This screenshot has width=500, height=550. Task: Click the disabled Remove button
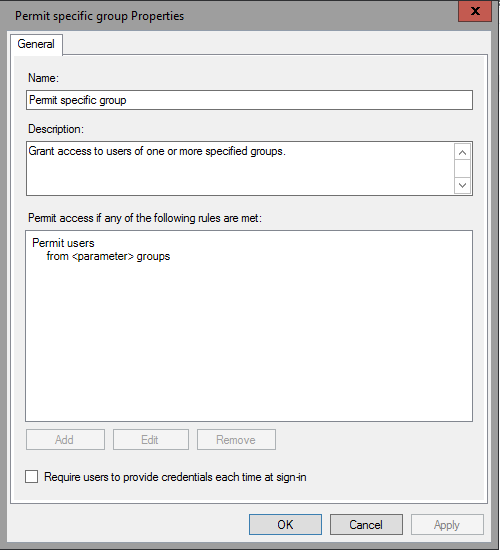(236, 440)
